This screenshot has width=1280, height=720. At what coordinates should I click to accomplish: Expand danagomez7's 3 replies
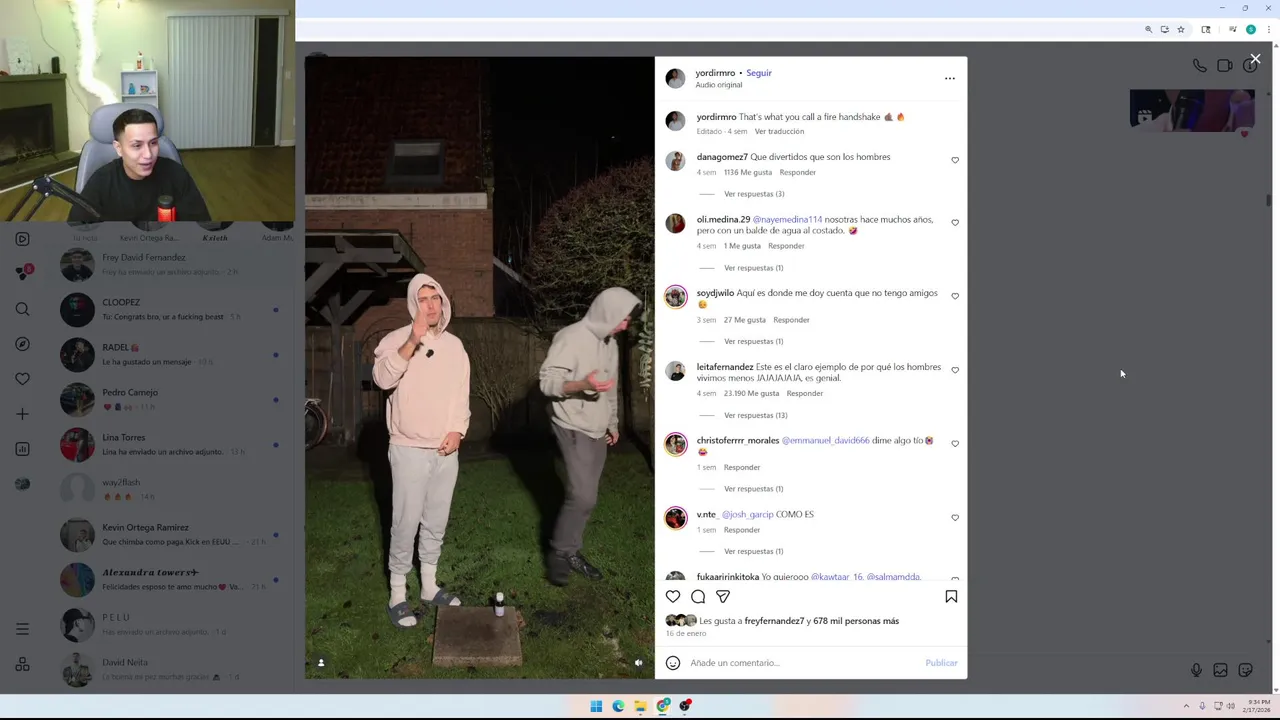point(754,194)
